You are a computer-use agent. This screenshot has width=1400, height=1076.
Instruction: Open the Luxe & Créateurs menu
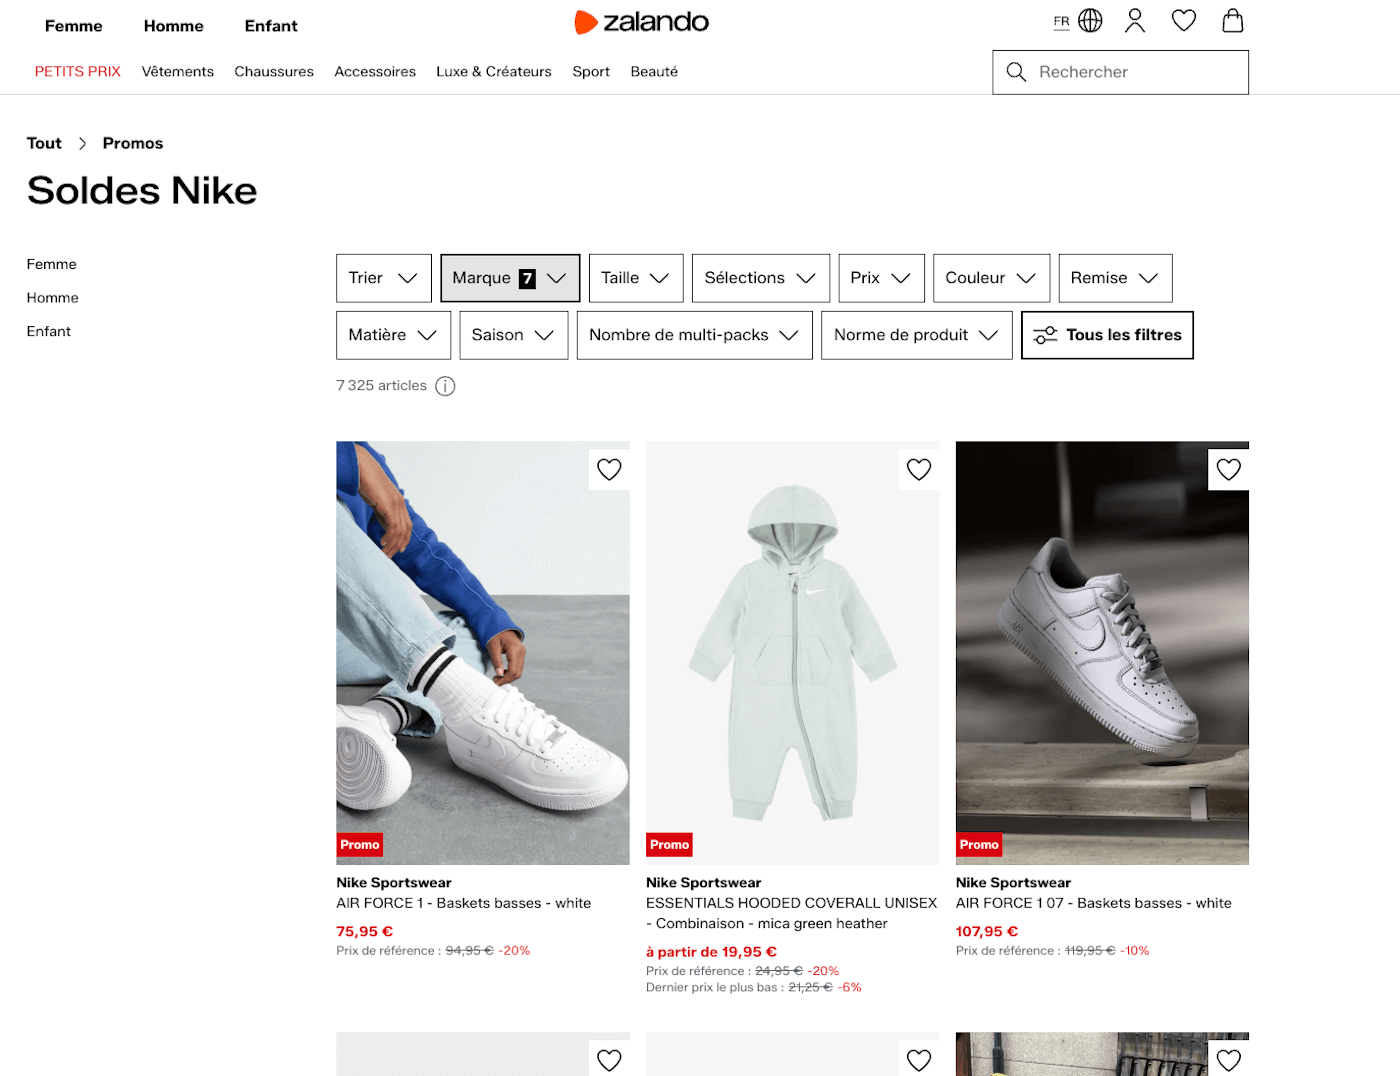click(x=493, y=71)
